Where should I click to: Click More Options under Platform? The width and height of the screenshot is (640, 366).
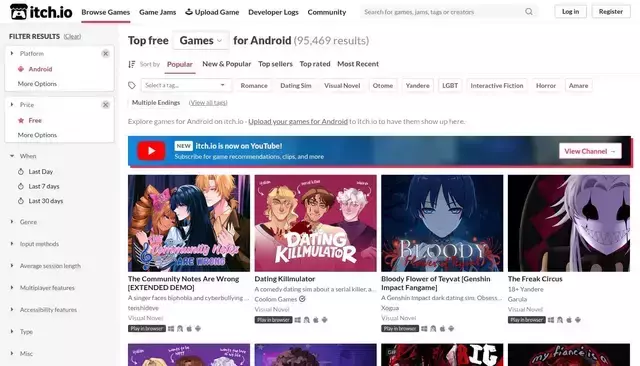coord(37,84)
